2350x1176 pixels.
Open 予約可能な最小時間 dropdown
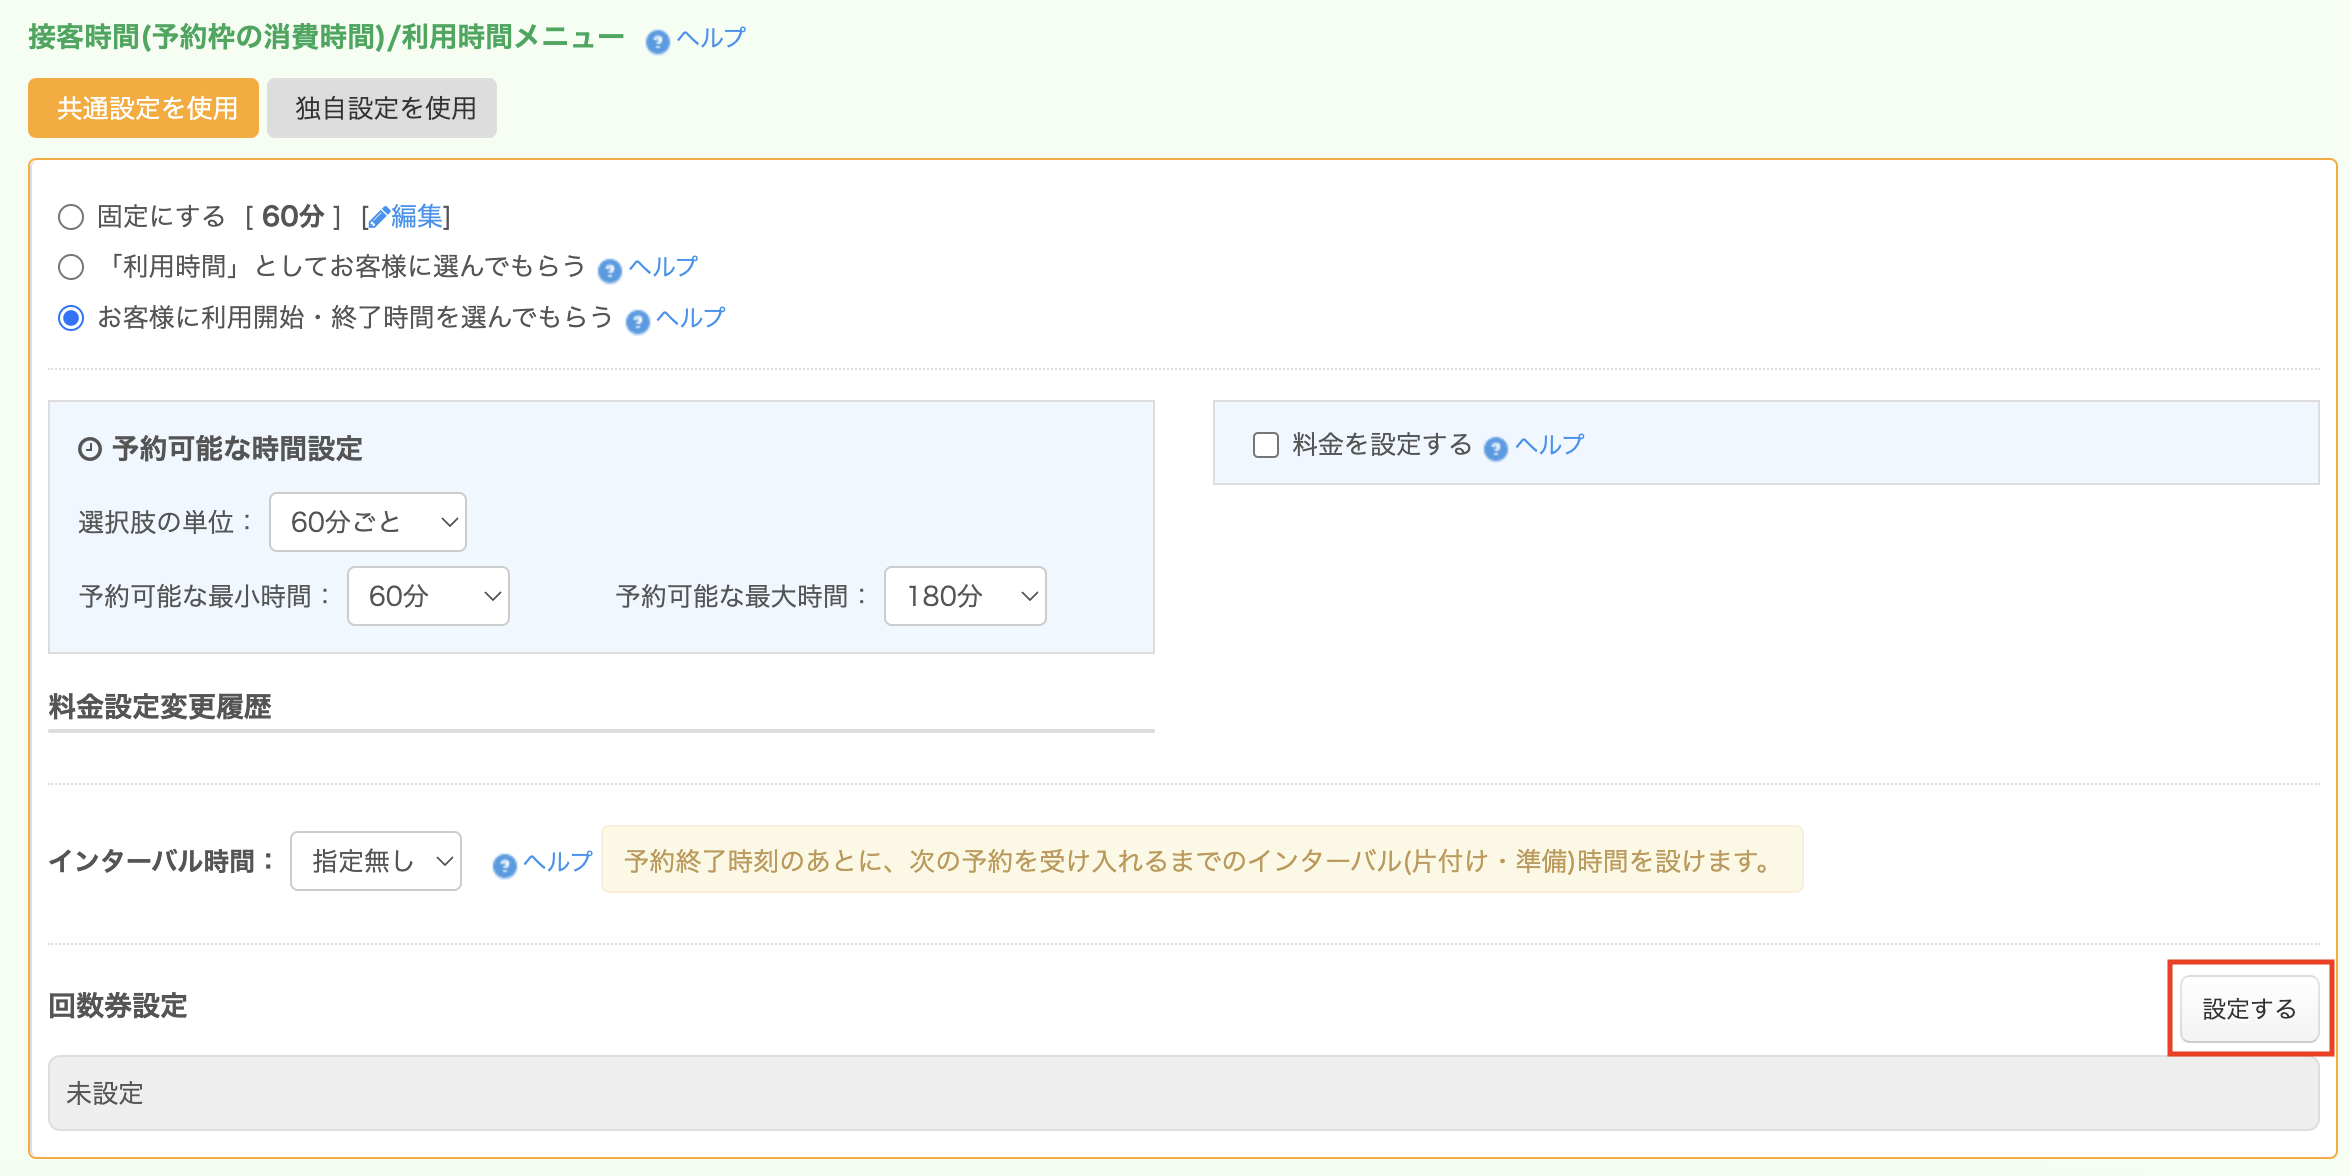pyautogui.click(x=428, y=596)
